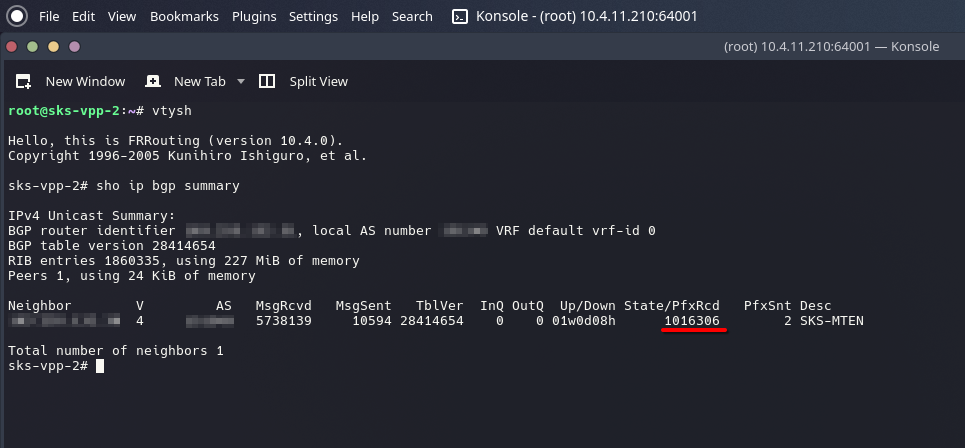Image resolution: width=965 pixels, height=448 pixels.
Task: Click the 'MsgSent' column header
Action: tap(363, 306)
